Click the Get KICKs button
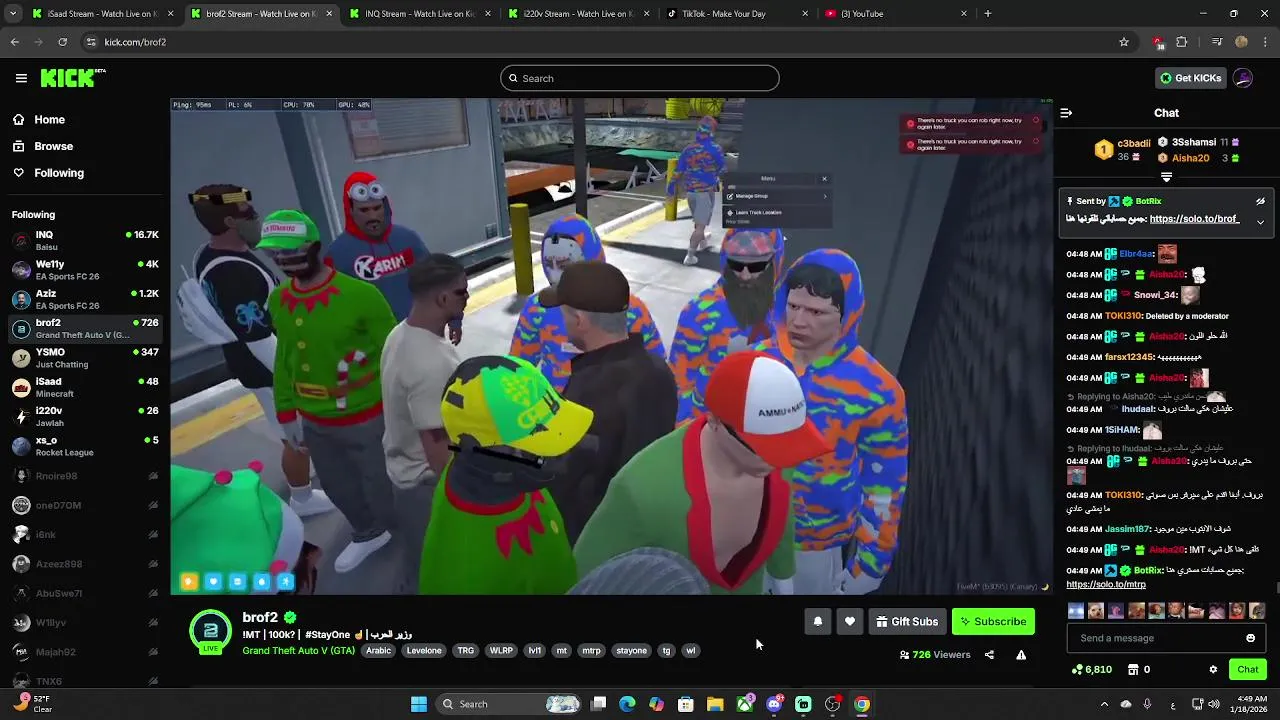Image resolution: width=1280 pixels, height=720 pixels. (x=1190, y=78)
